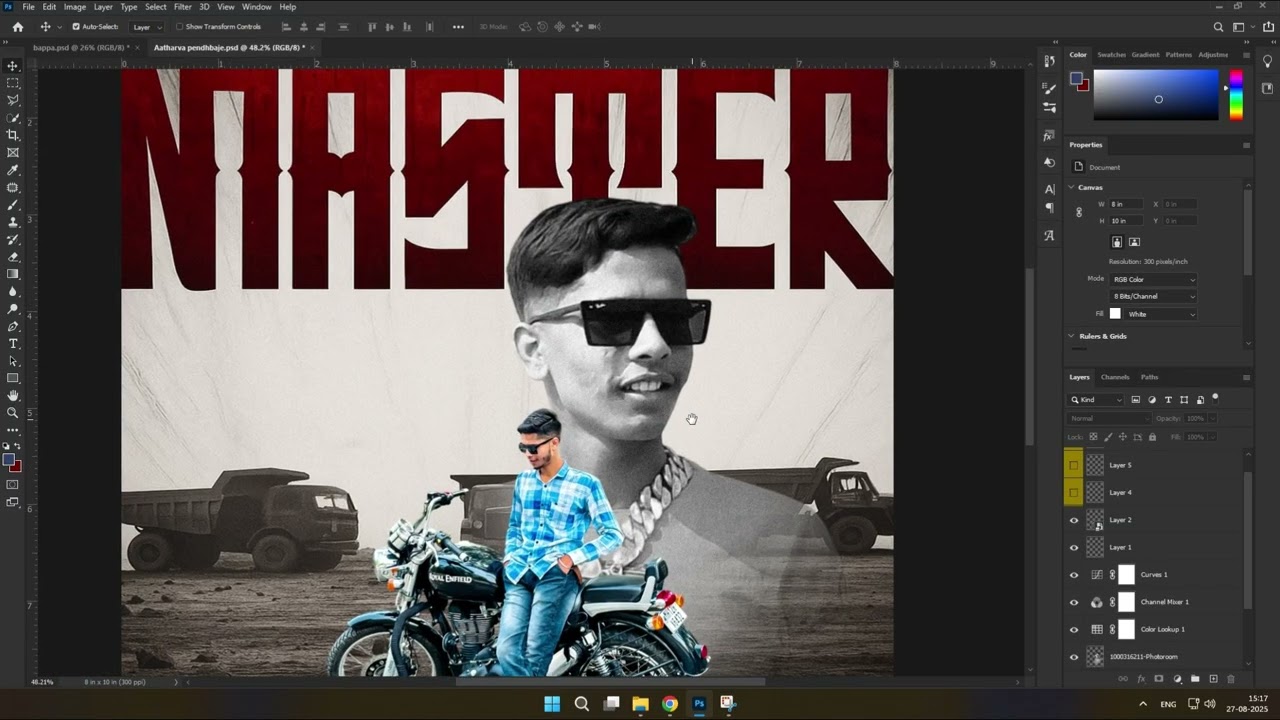Screen dimensions: 1280x720
Task: Select the Move tool in the toolbar
Action: pos(13,66)
